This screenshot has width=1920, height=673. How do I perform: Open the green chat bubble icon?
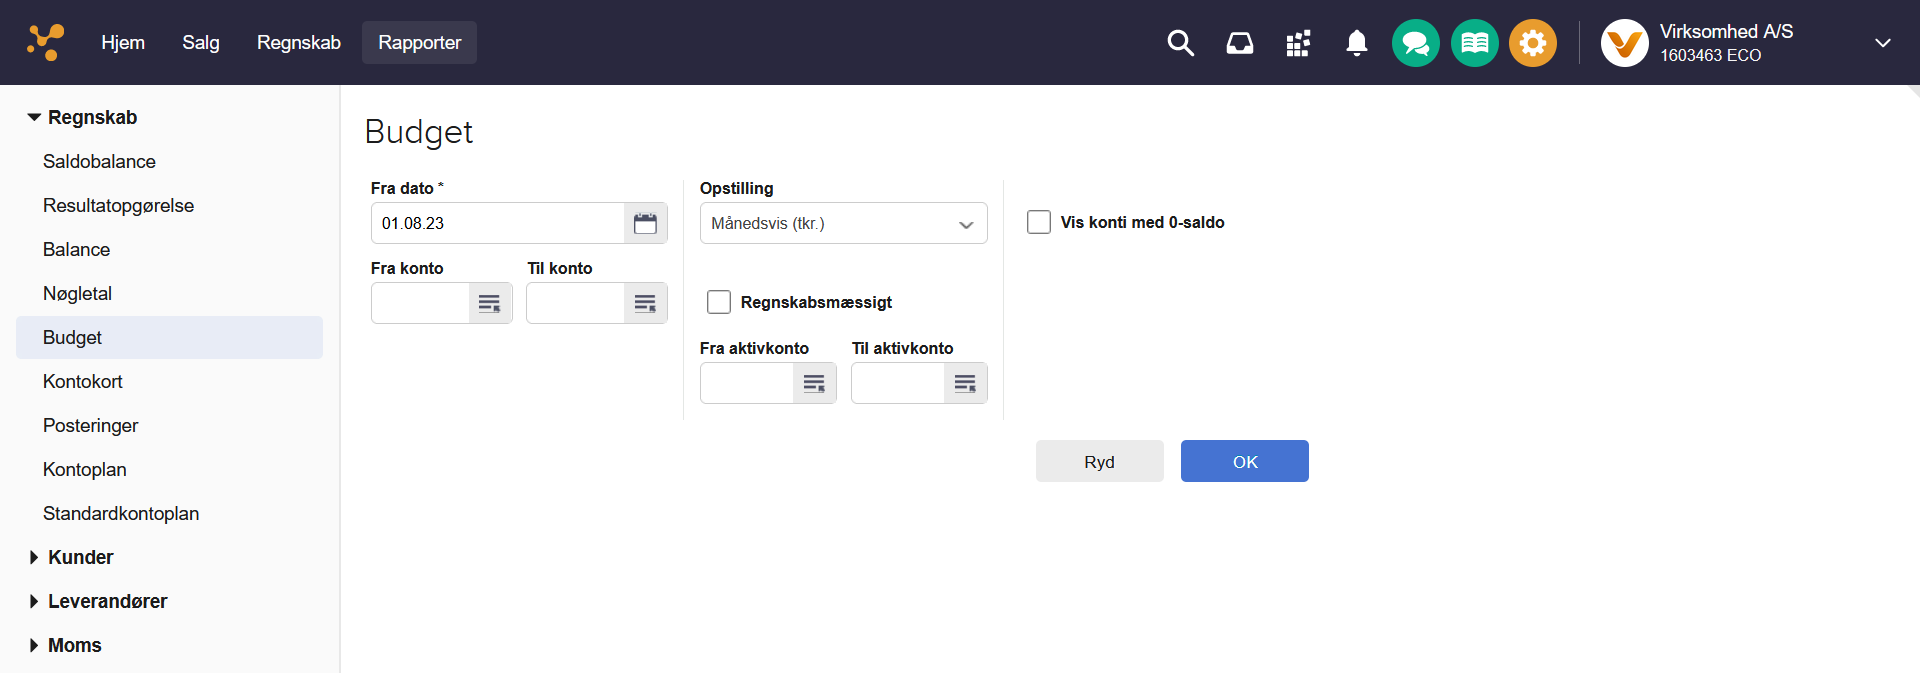click(1415, 43)
